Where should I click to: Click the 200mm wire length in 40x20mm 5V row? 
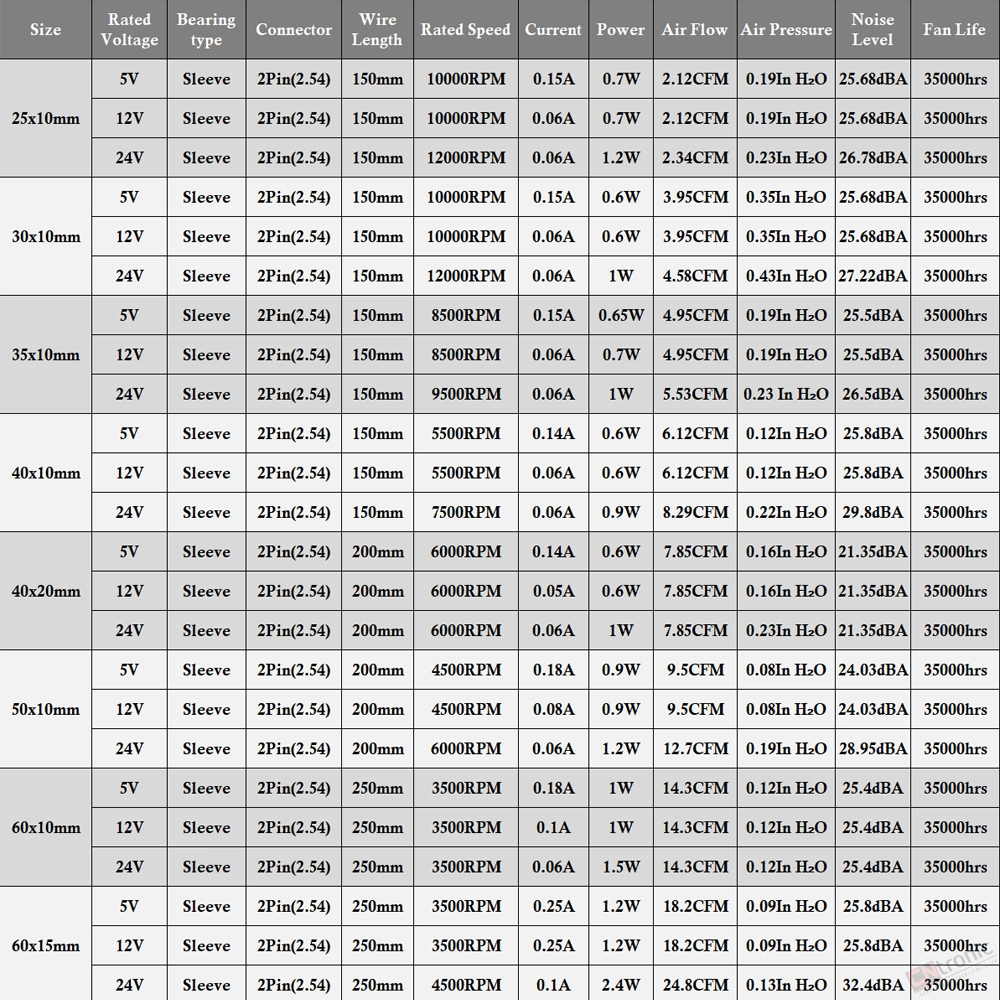pyautogui.click(x=378, y=552)
